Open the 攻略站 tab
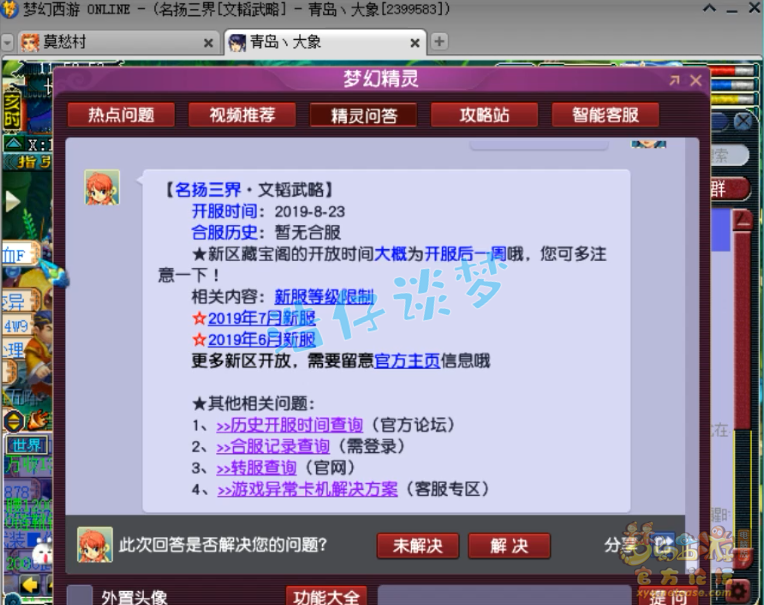The width and height of the screenshot is (764, 605). click(484, 115)
